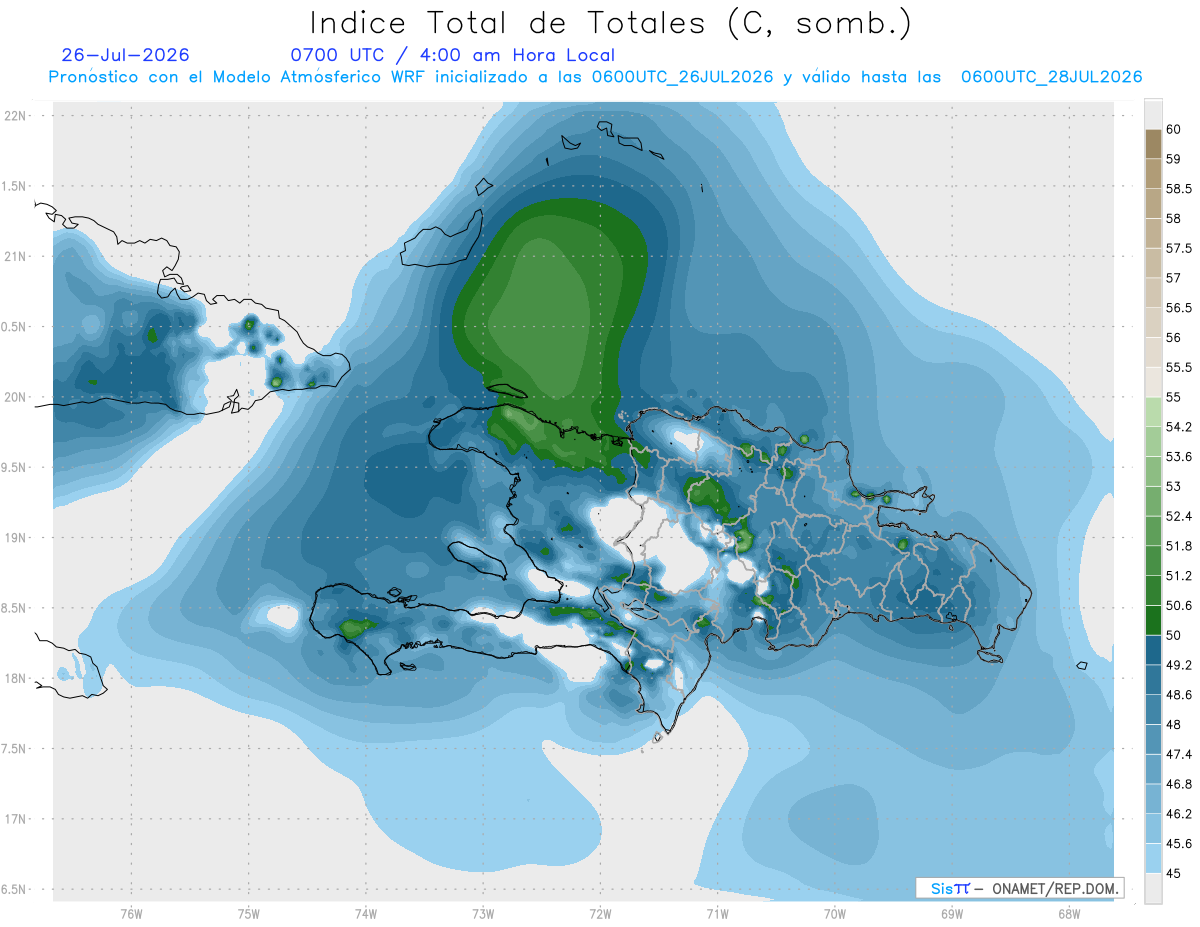Click "Pronóstico con el Modelo Atmósferico WRF" text
The width and height of the screenshot is (1200, 927).
coord(235,77)
